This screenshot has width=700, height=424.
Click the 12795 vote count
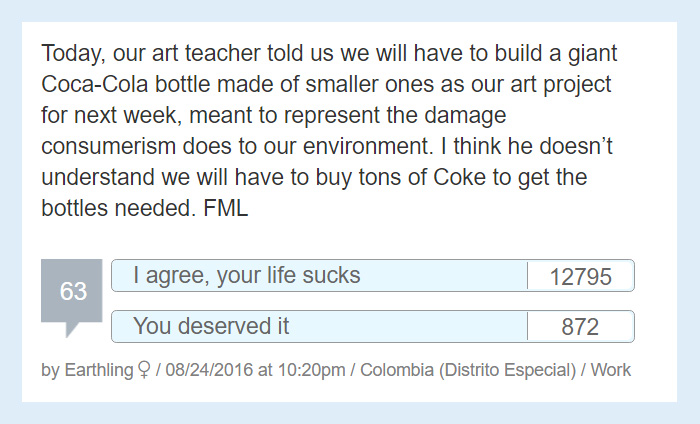coord(580,277)
